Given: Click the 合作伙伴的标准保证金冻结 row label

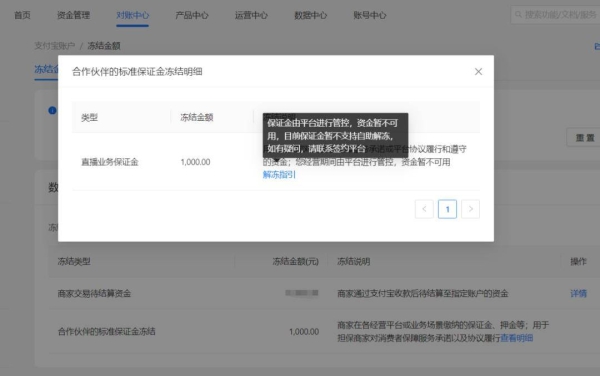Looking at the screenshot, I should coord(106,332).
